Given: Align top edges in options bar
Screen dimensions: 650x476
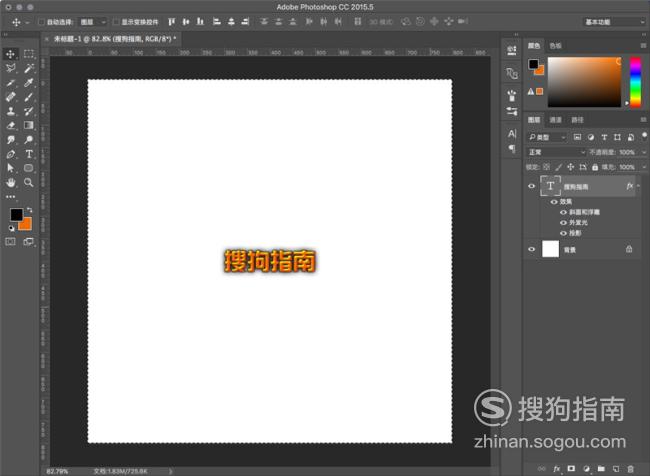Looking at the screenshot, I should 172,22.
